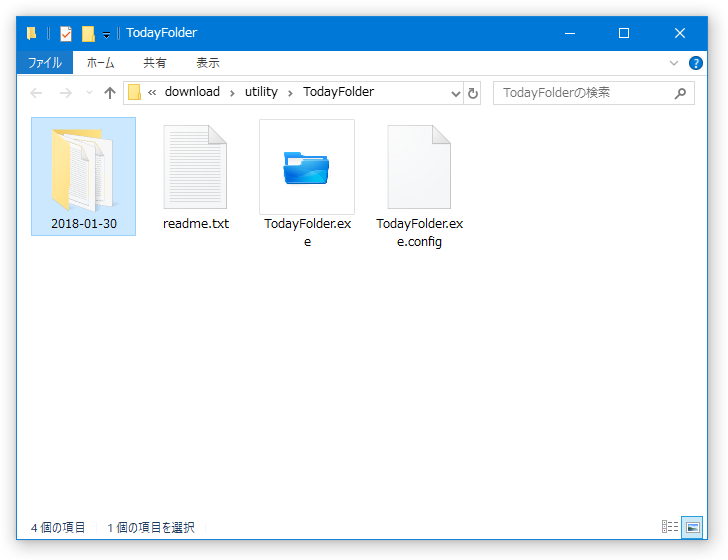
Task: Select the readme.txt file icon
Action: click(x=195, y=167)
